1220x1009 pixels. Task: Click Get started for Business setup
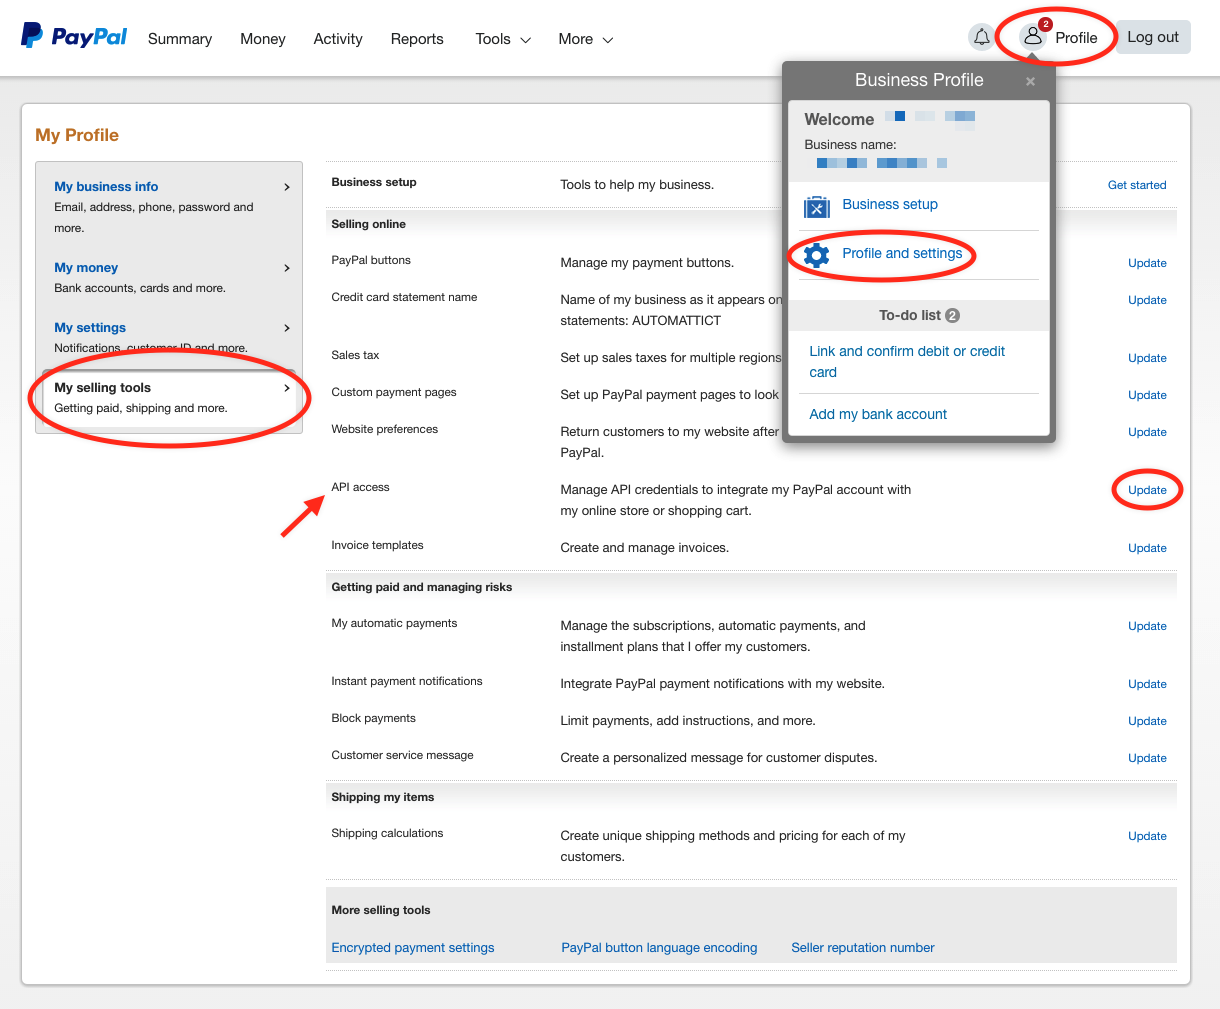coord(1137,185)
